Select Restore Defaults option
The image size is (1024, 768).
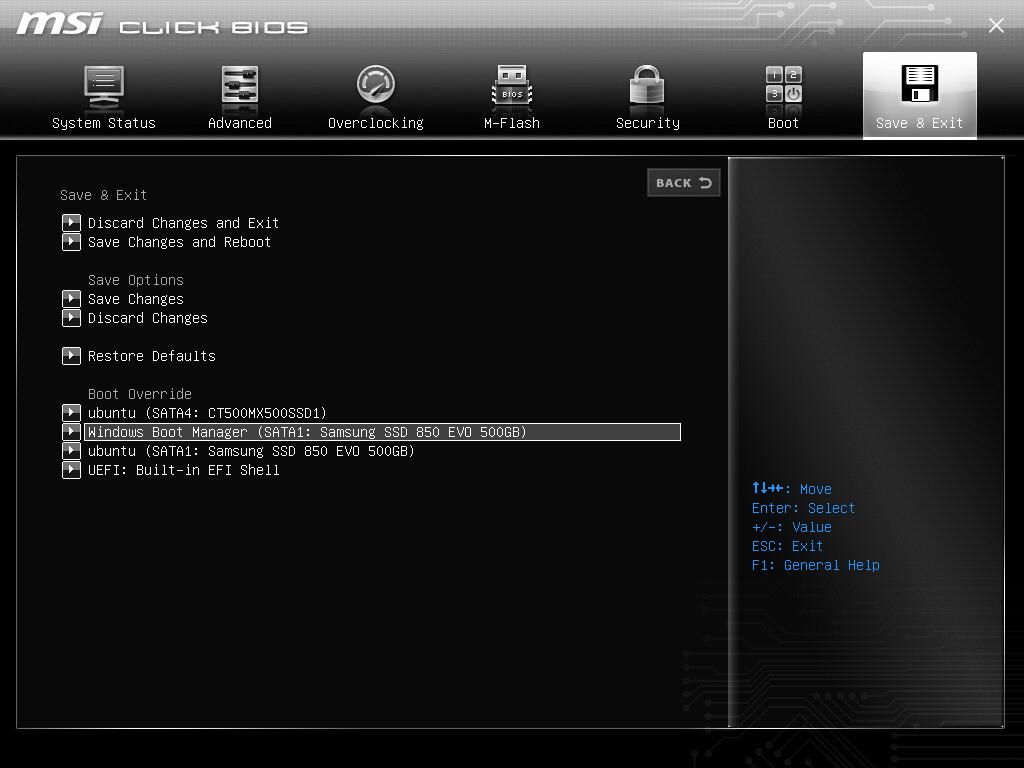tap(152, 356)
